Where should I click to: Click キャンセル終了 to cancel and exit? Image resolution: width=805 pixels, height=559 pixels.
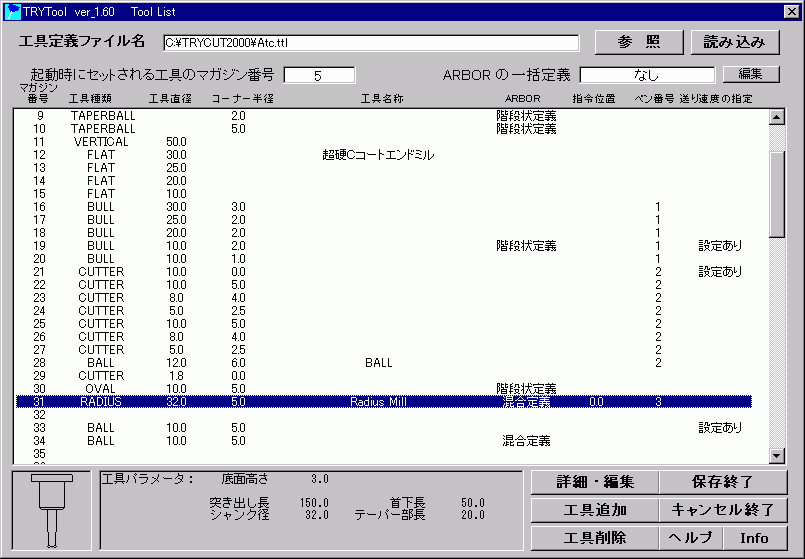722,510
